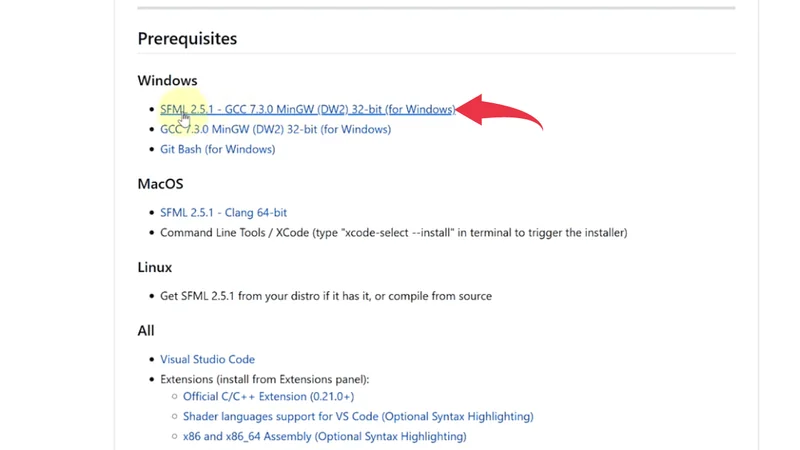This screenshot has width=800, height=450.
Task: Click the GCC 7.3.0 MinGW (DW2) 32-bit link
Action: pos(275,129)
